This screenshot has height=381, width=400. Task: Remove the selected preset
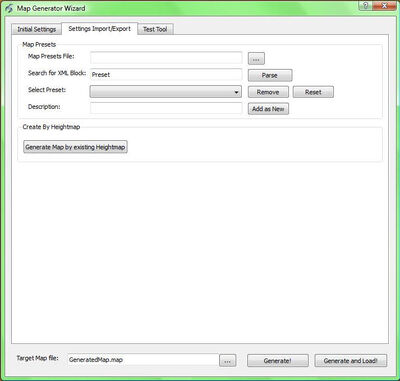(268, 92)
